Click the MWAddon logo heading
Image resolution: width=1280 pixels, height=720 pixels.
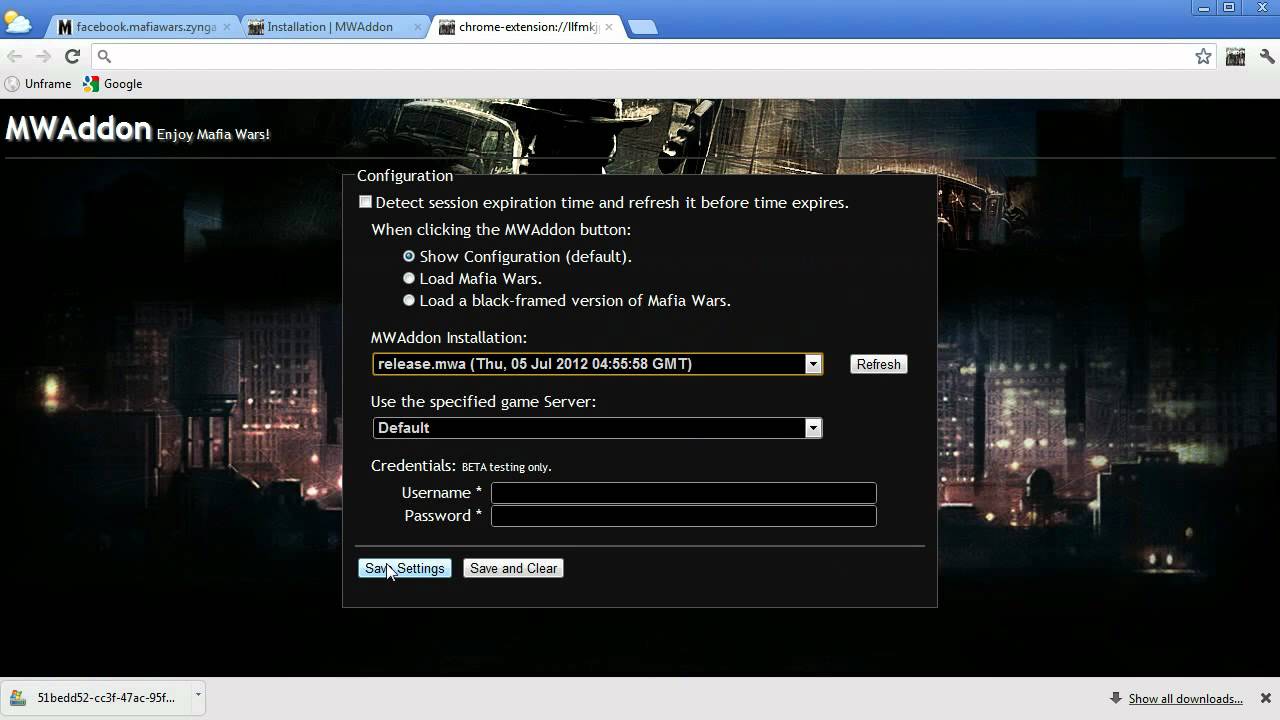(78, 128)
